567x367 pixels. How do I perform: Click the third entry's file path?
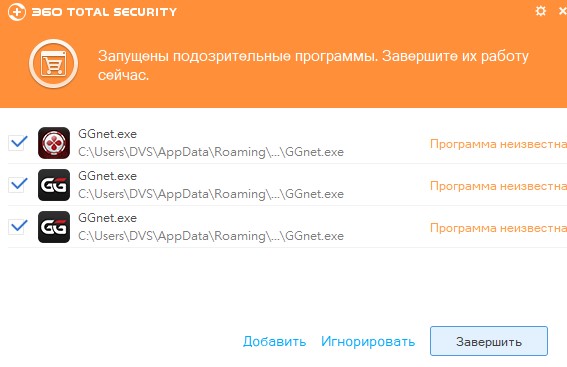pyautogui.click(x=211, y=236)
